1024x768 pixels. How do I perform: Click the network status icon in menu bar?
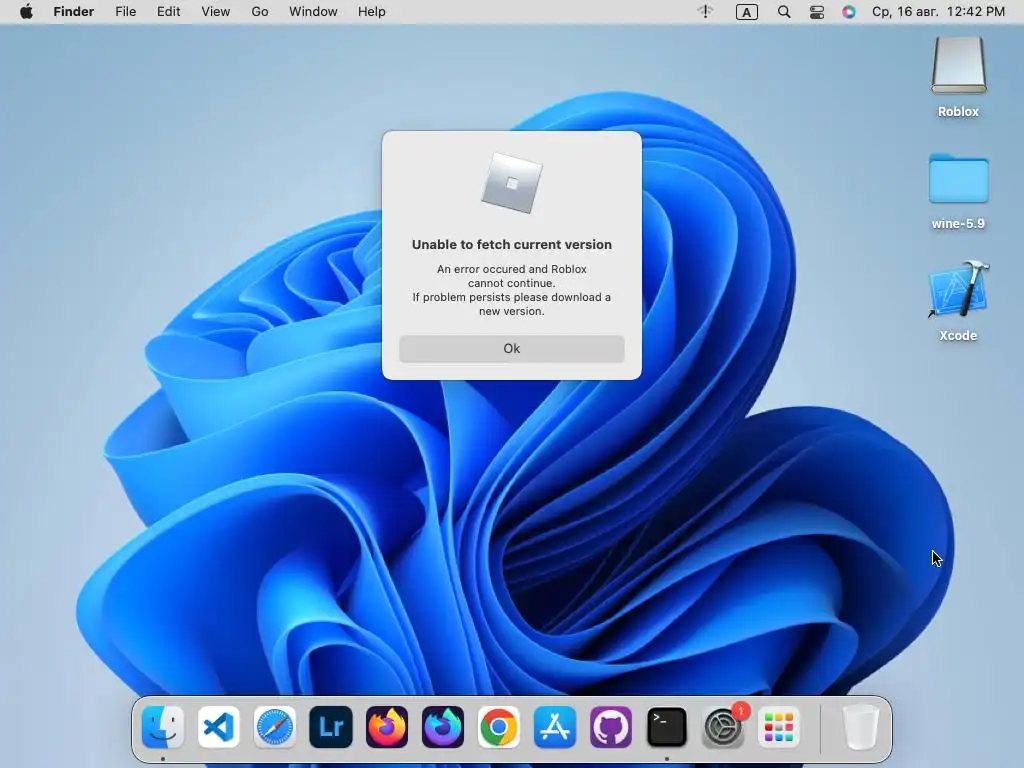pyautogui.click(x=705, y=12)
